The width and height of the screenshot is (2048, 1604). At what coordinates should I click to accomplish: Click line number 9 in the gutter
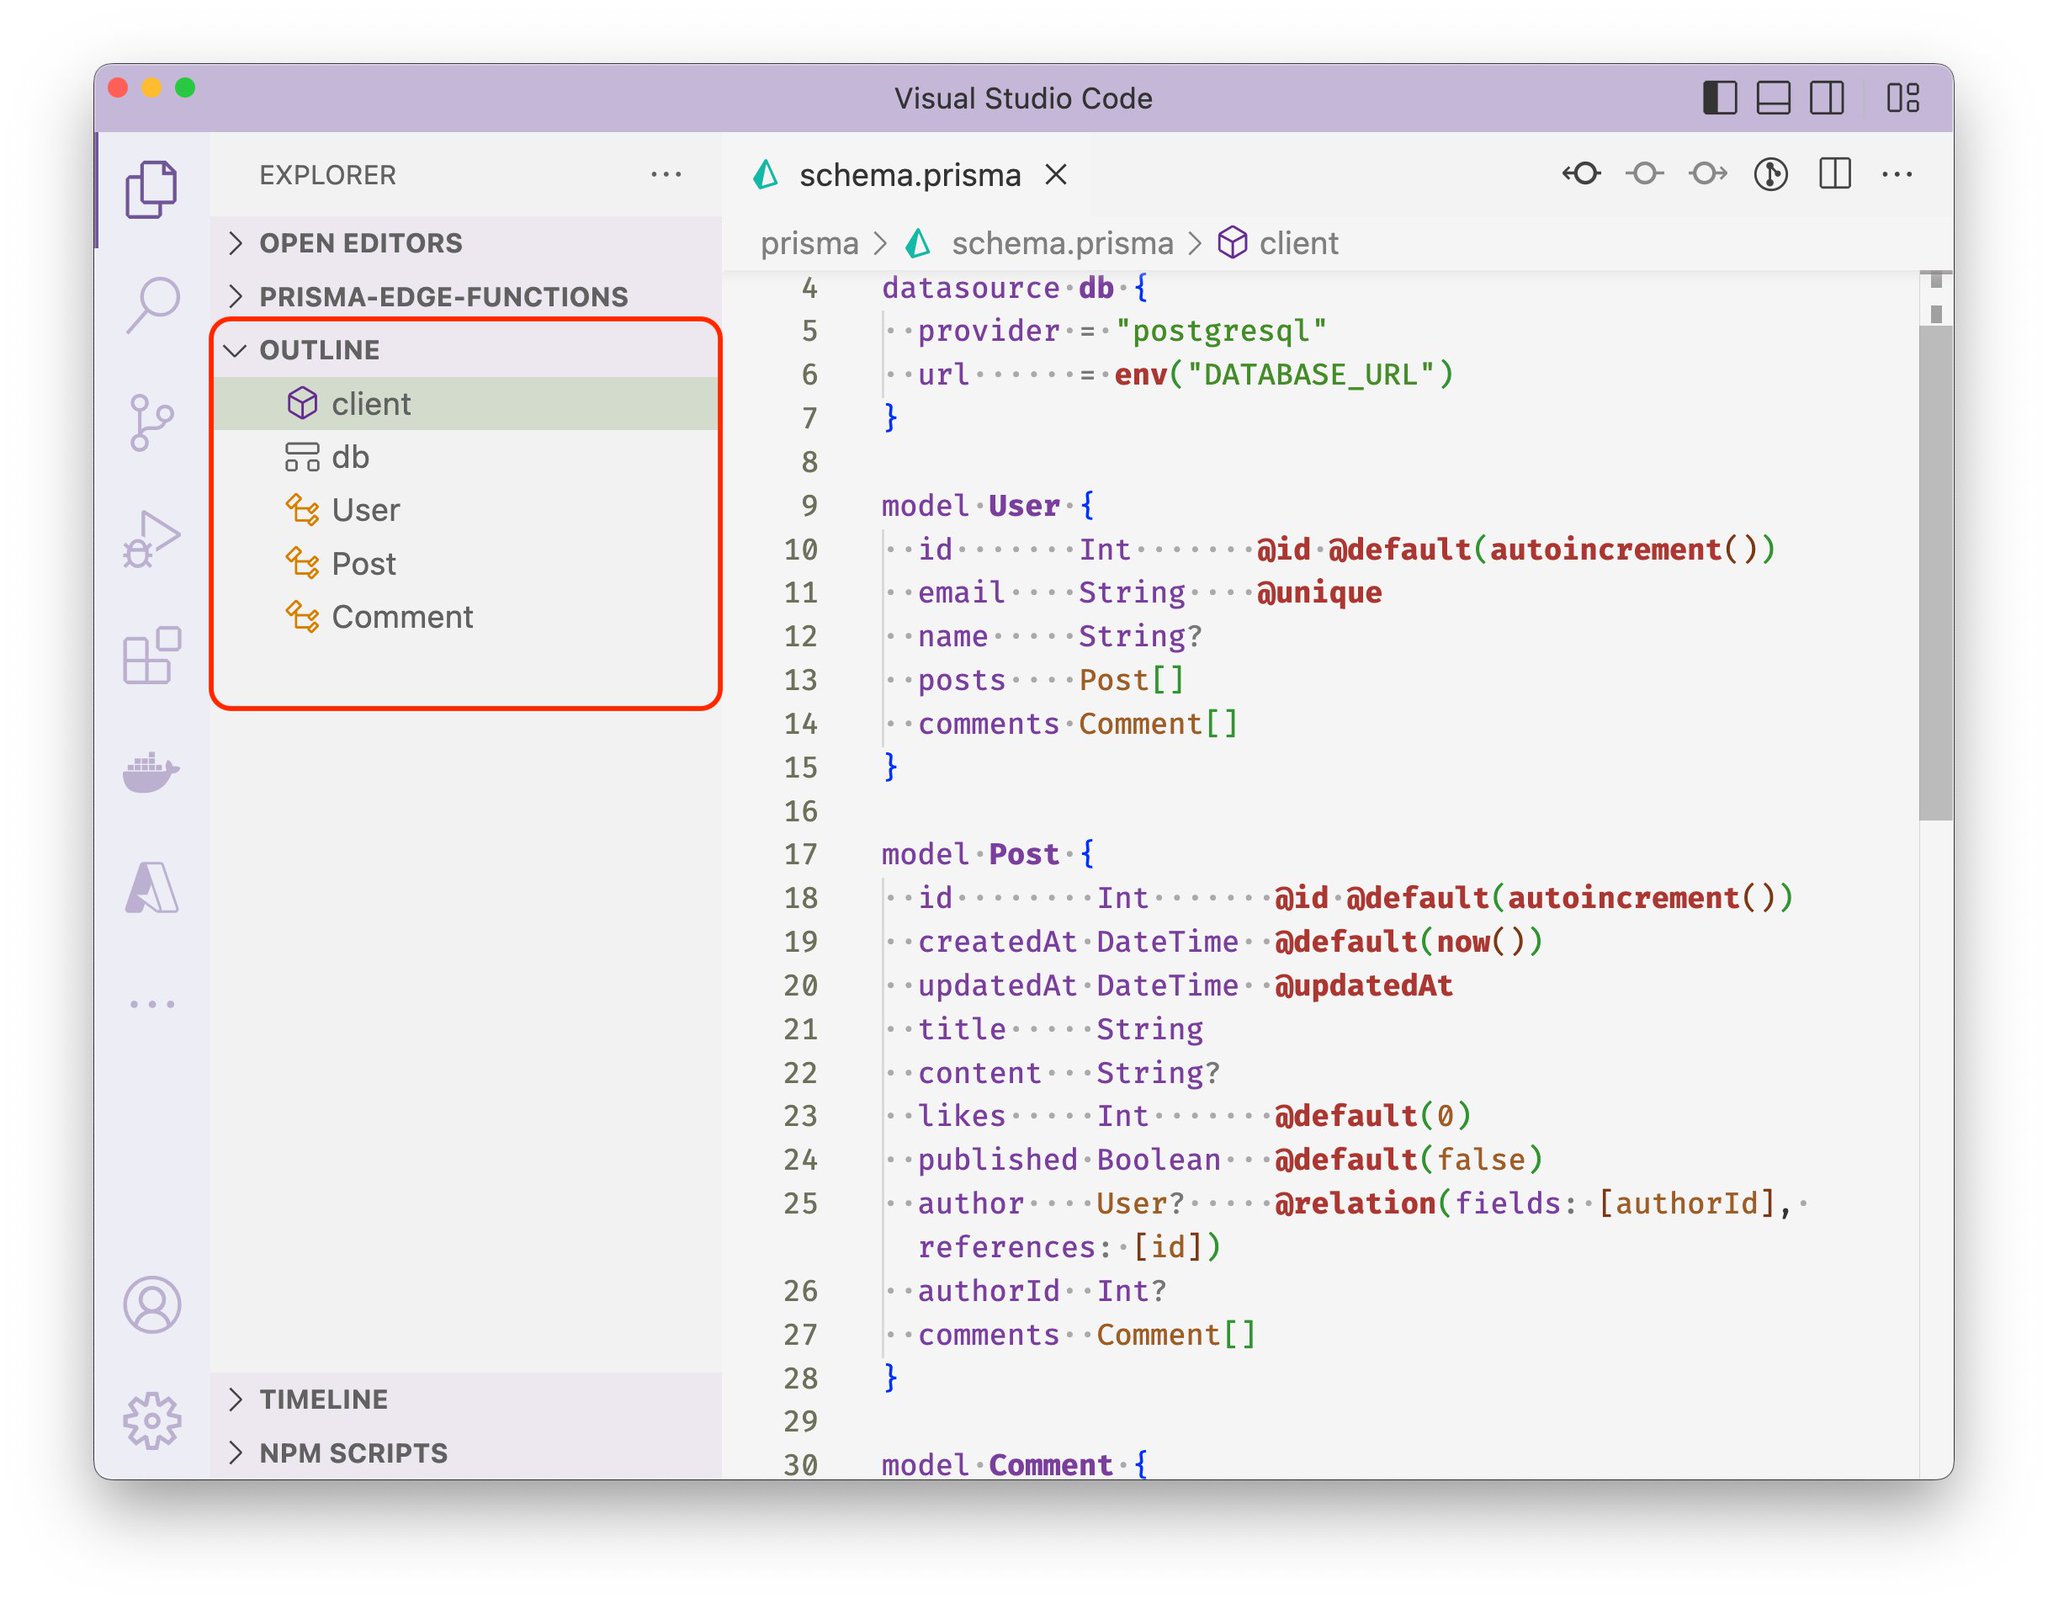(x=809, y=506)
